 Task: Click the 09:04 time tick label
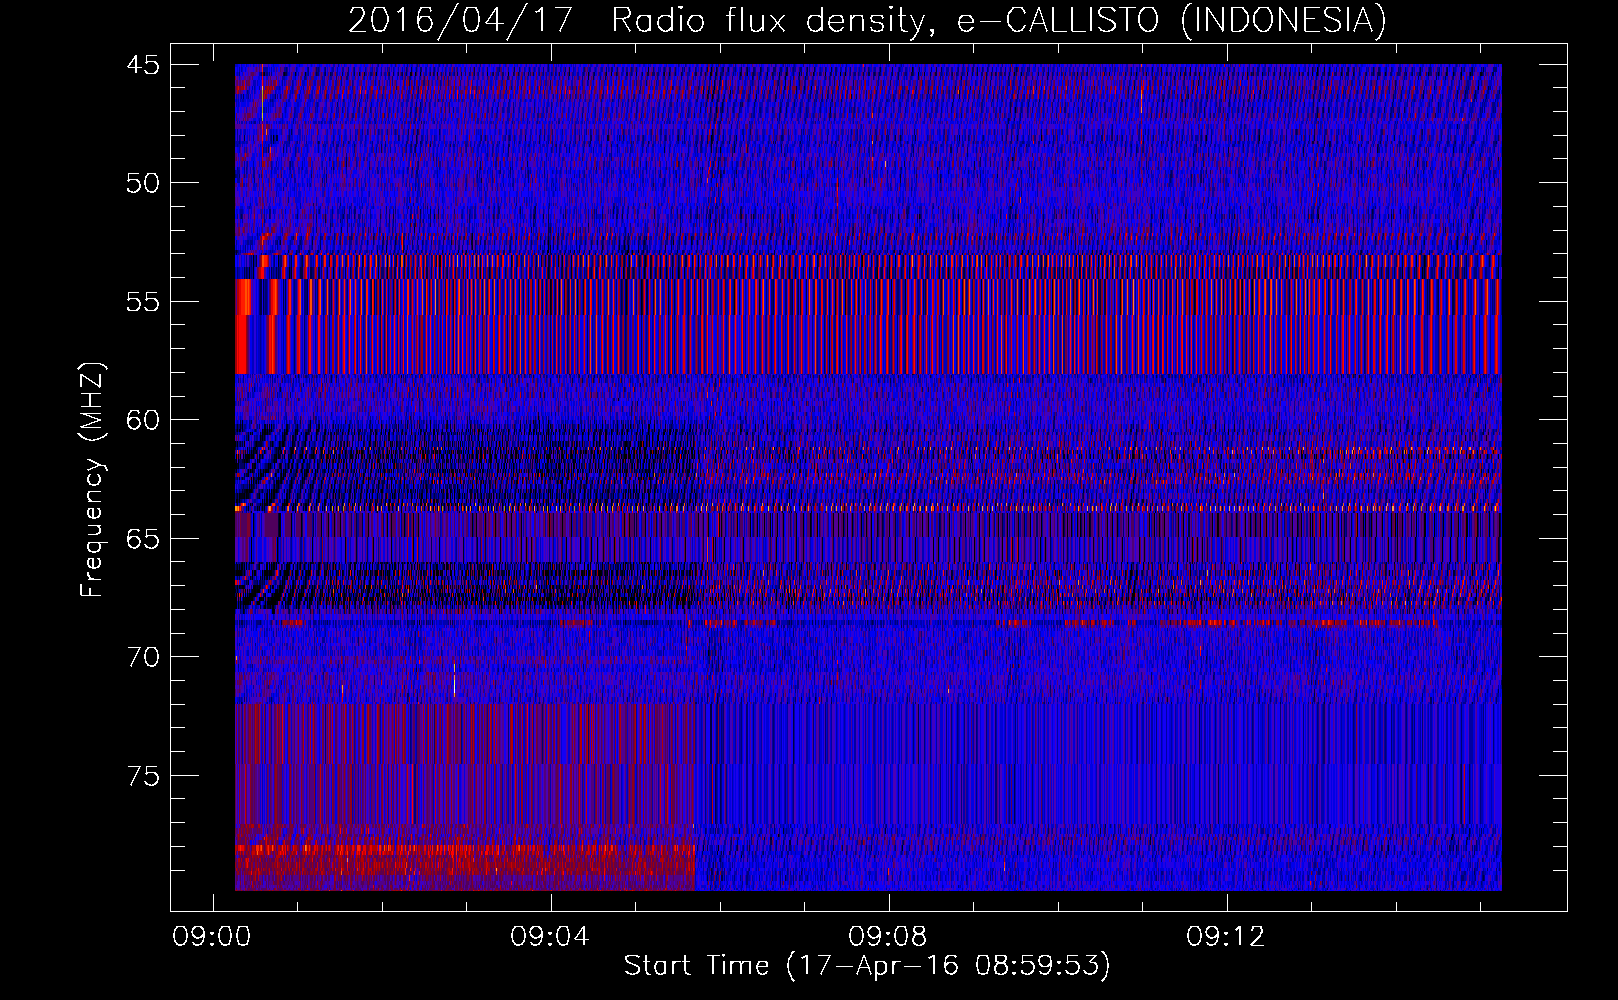point(550,937)
